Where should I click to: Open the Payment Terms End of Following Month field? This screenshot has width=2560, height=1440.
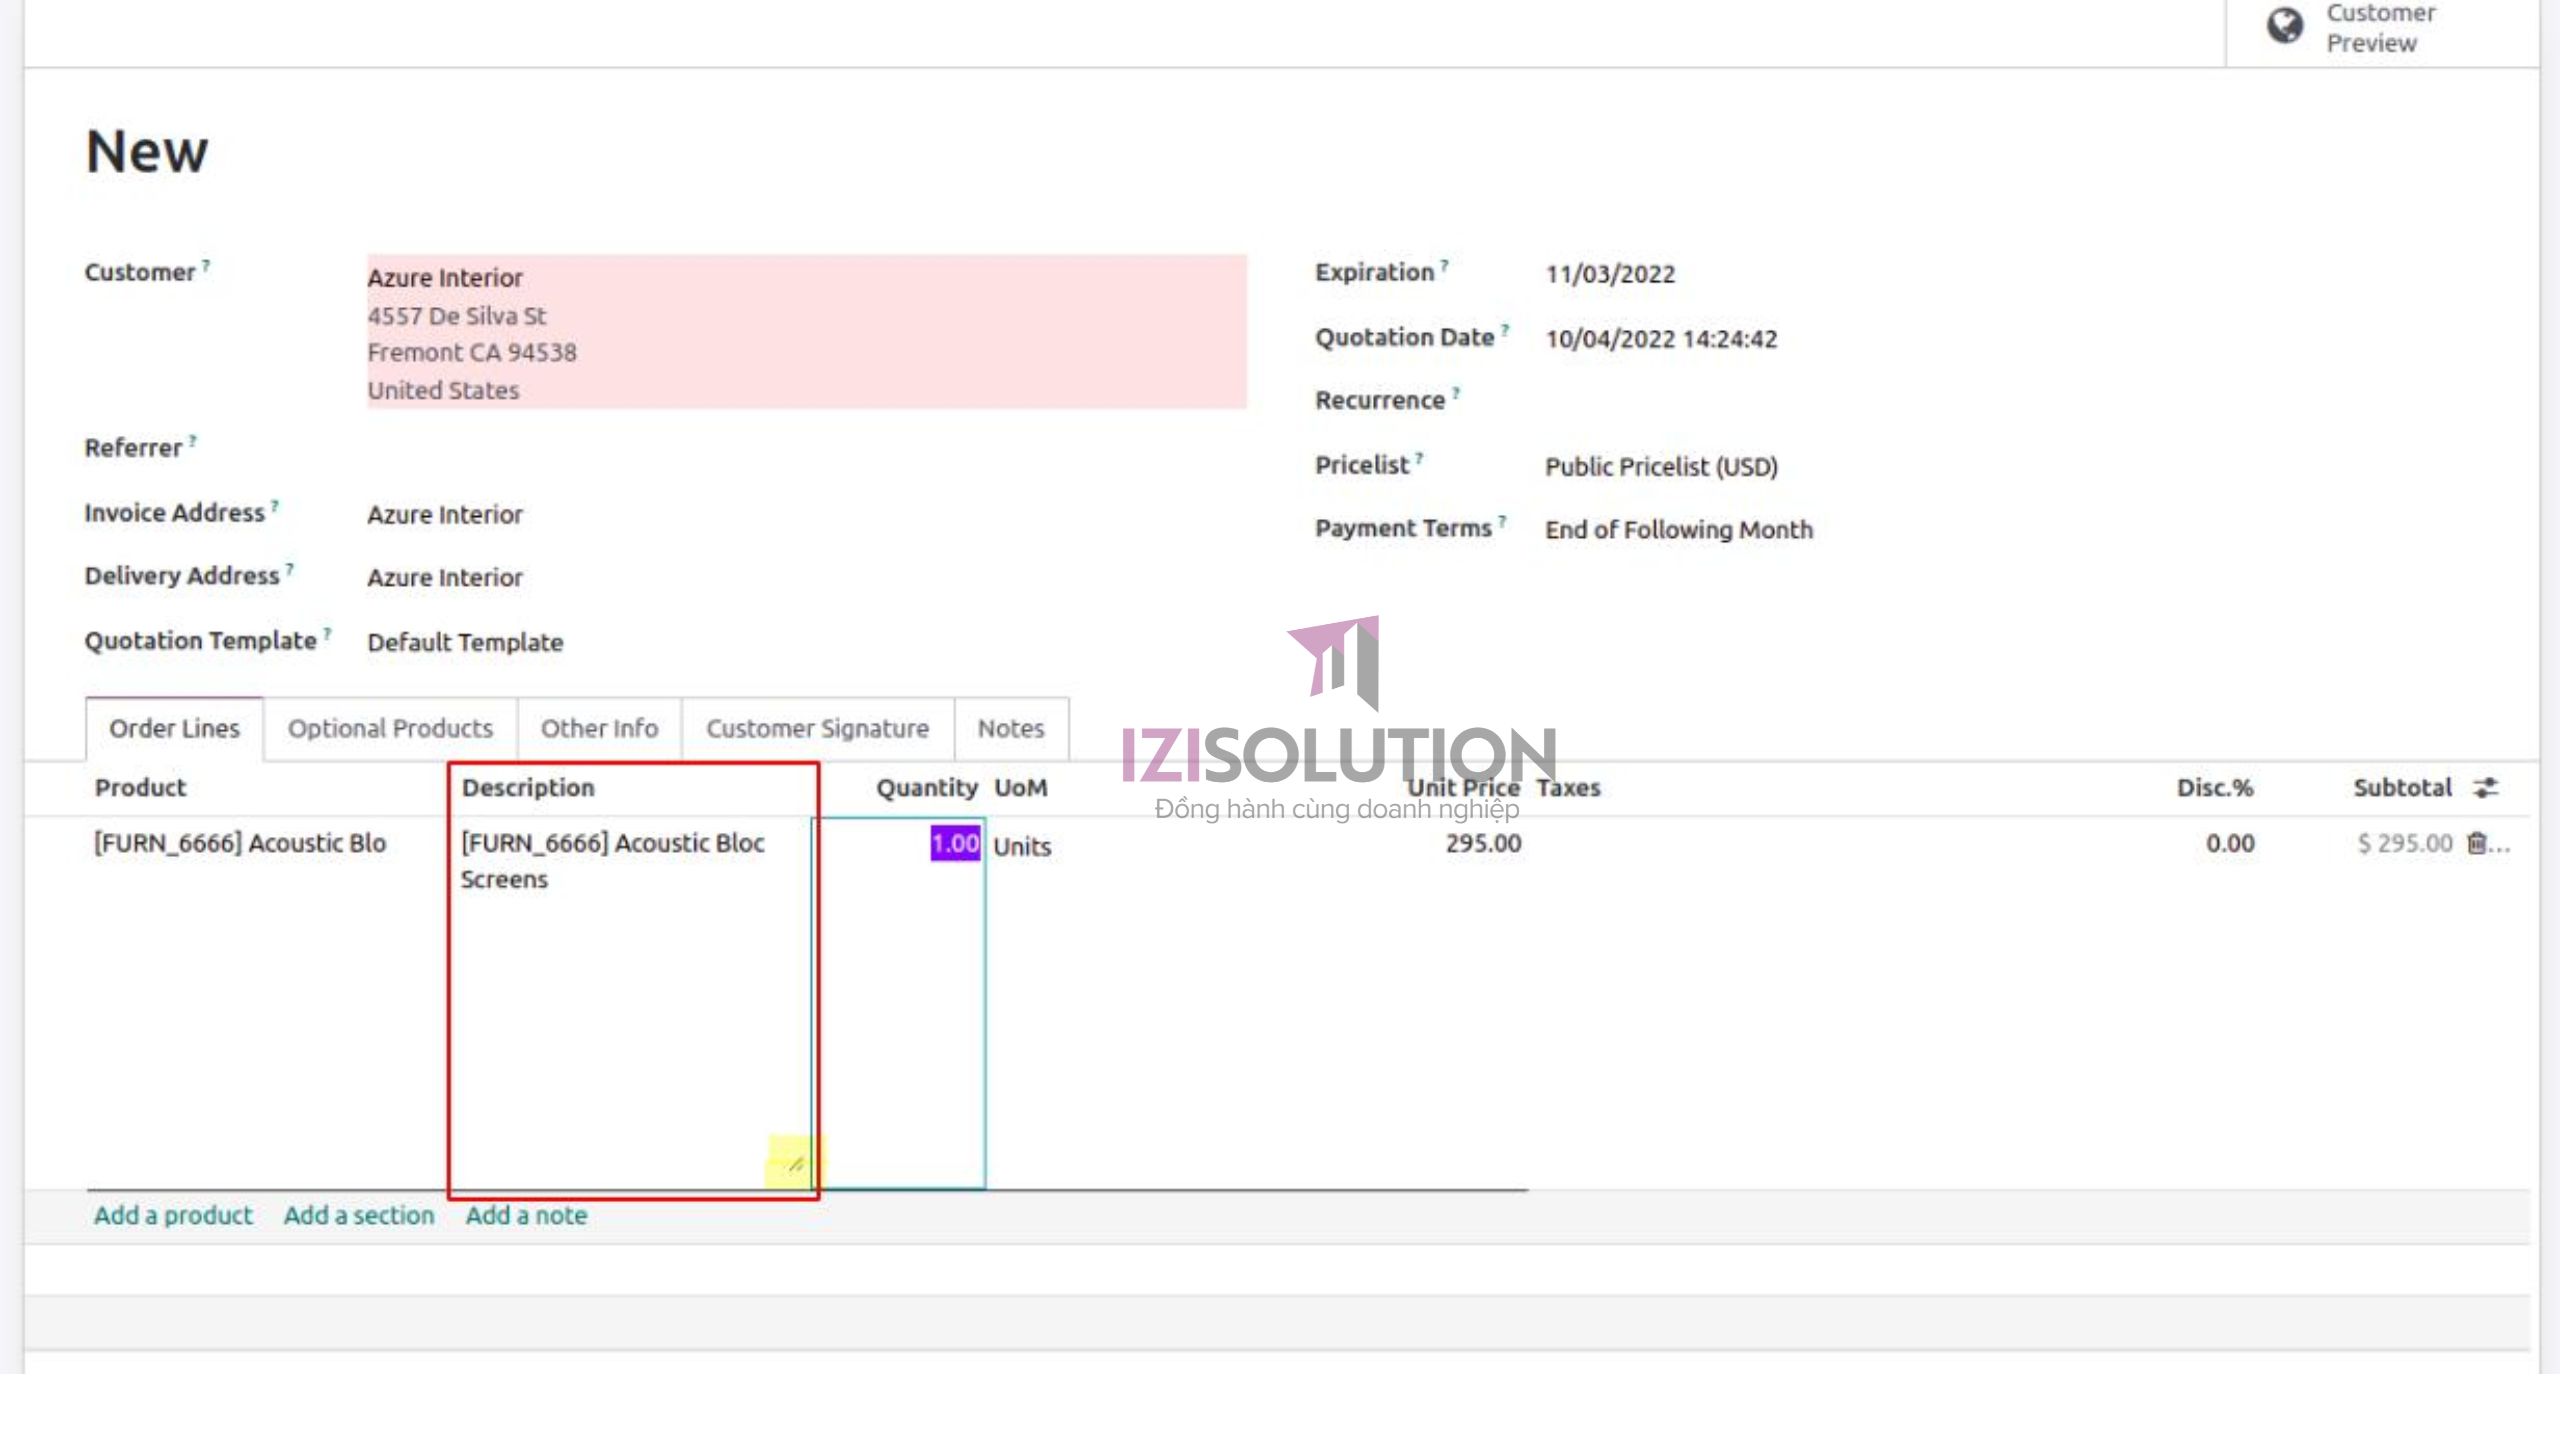(x=1678, y=530)
